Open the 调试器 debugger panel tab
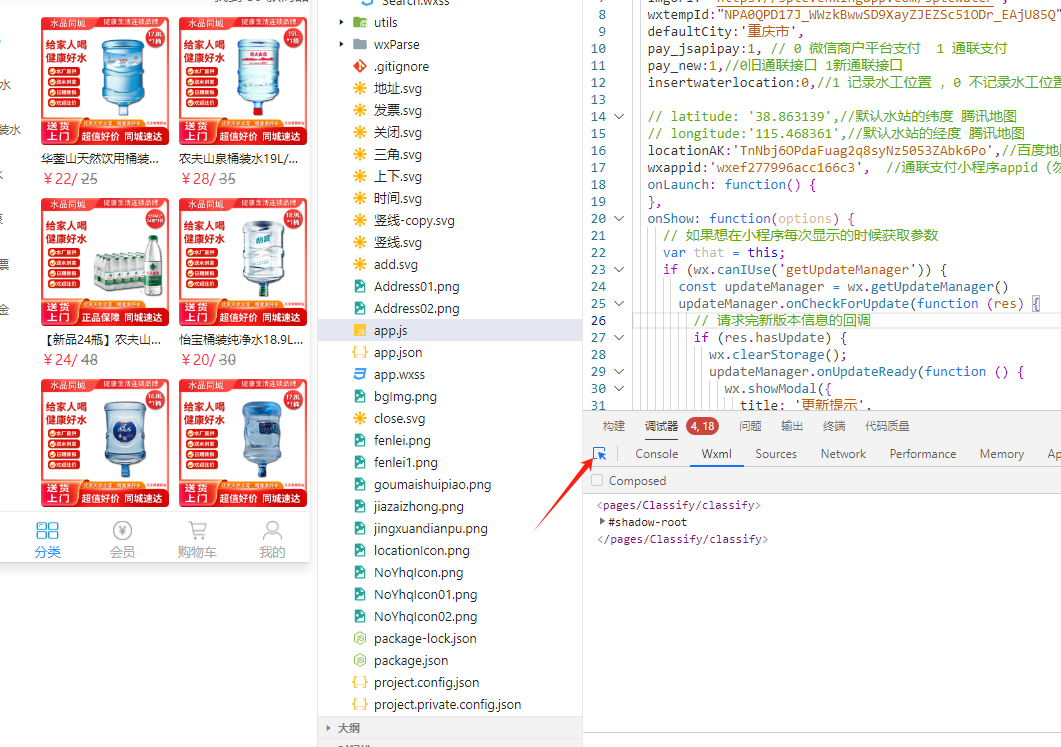Image resolution: width=1061 pixels, height=747 pixels. (661, 426)
